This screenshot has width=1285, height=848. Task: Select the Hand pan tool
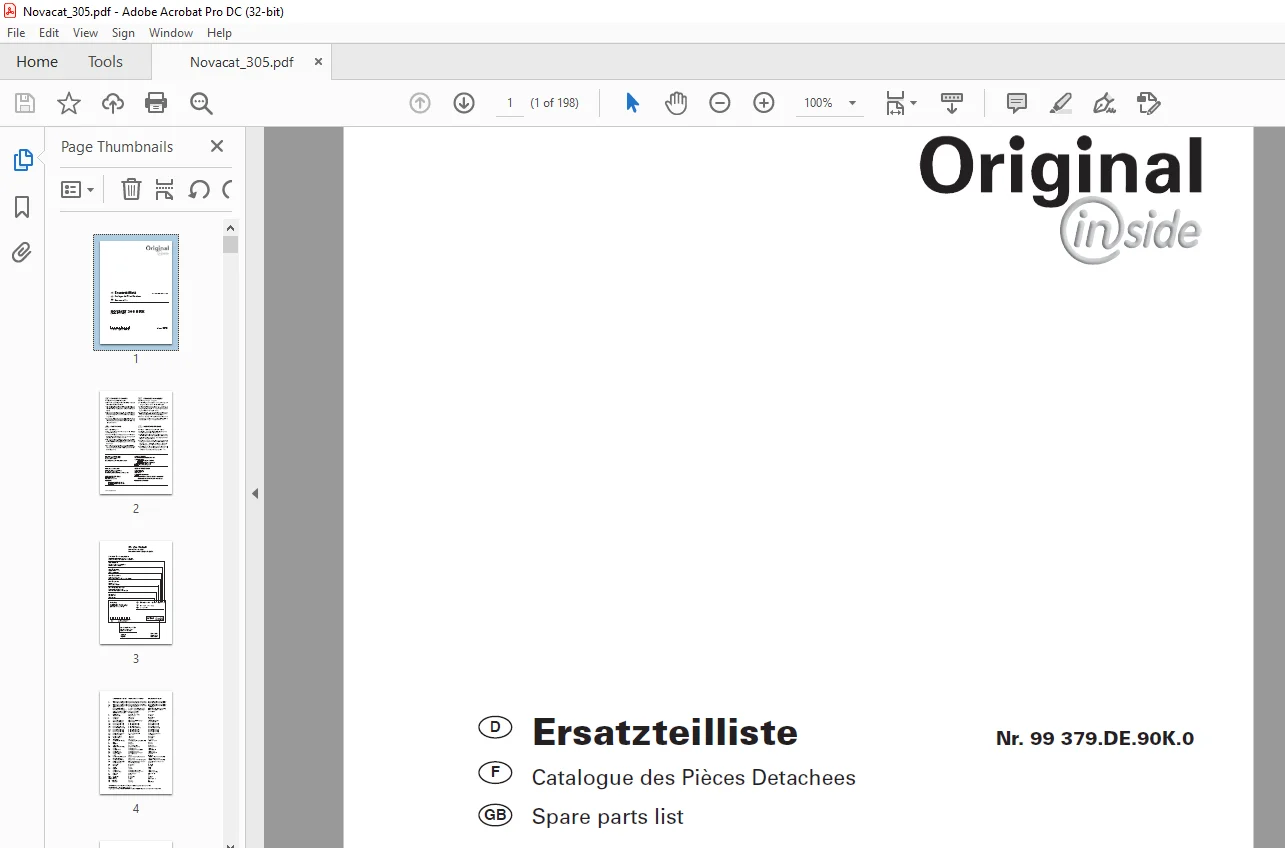(676, 103)
